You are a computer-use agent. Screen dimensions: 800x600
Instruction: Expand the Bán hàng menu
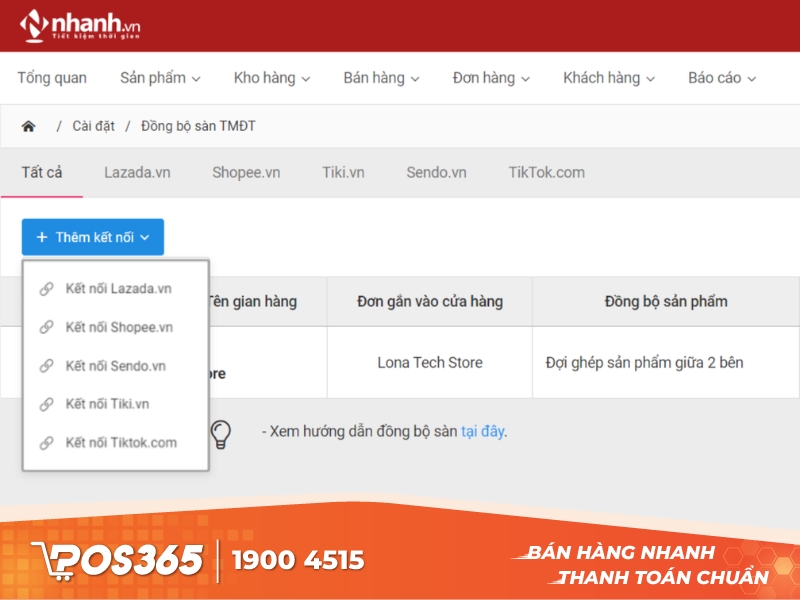click(381, 78)
